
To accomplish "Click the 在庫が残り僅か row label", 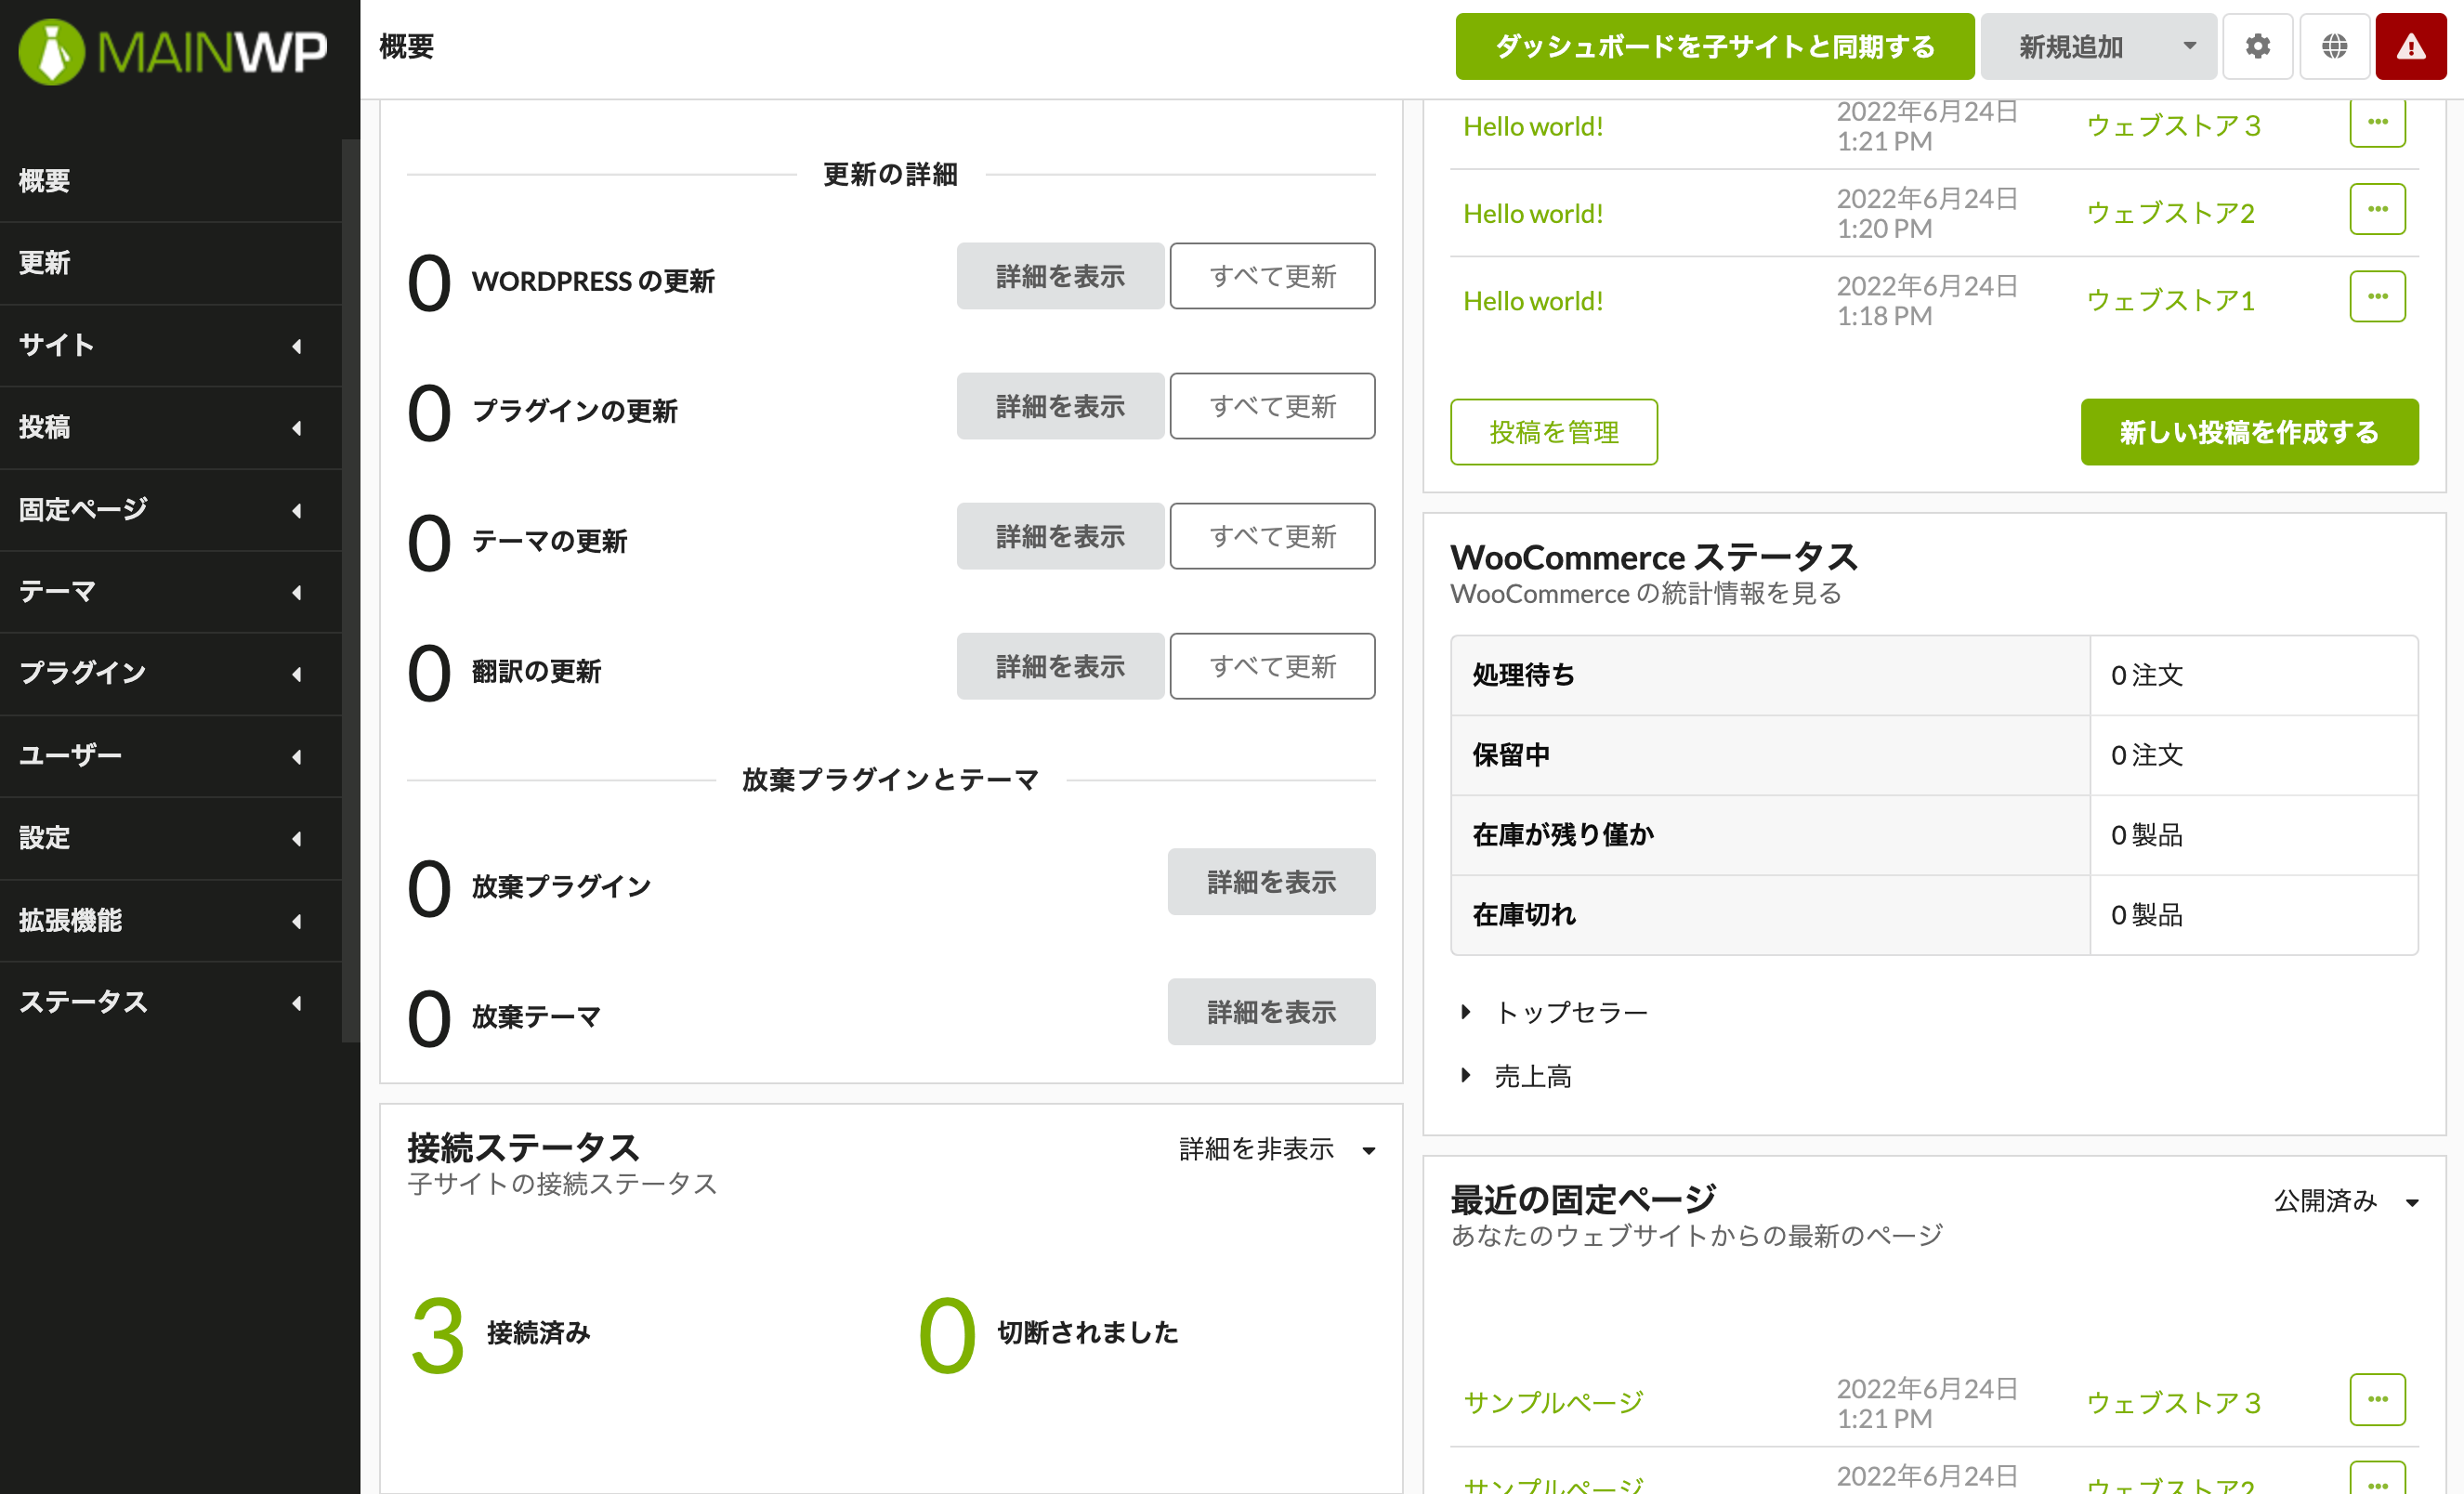I will [x=1563, y=835].
